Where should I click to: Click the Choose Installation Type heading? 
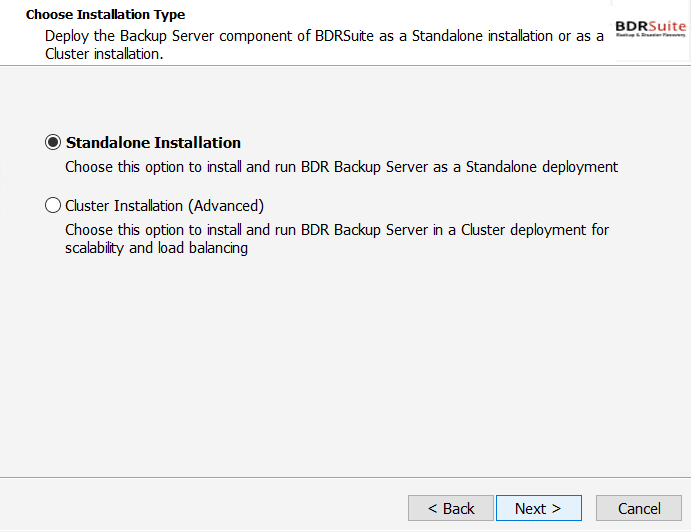105,15
